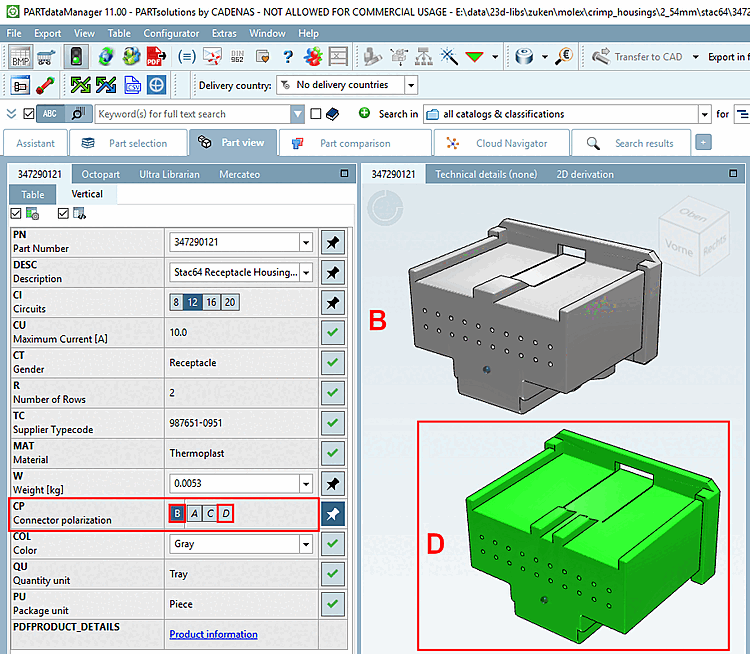Click the full text search field
The height and width of the screenshot is (654, 750).
click(193, 114)
